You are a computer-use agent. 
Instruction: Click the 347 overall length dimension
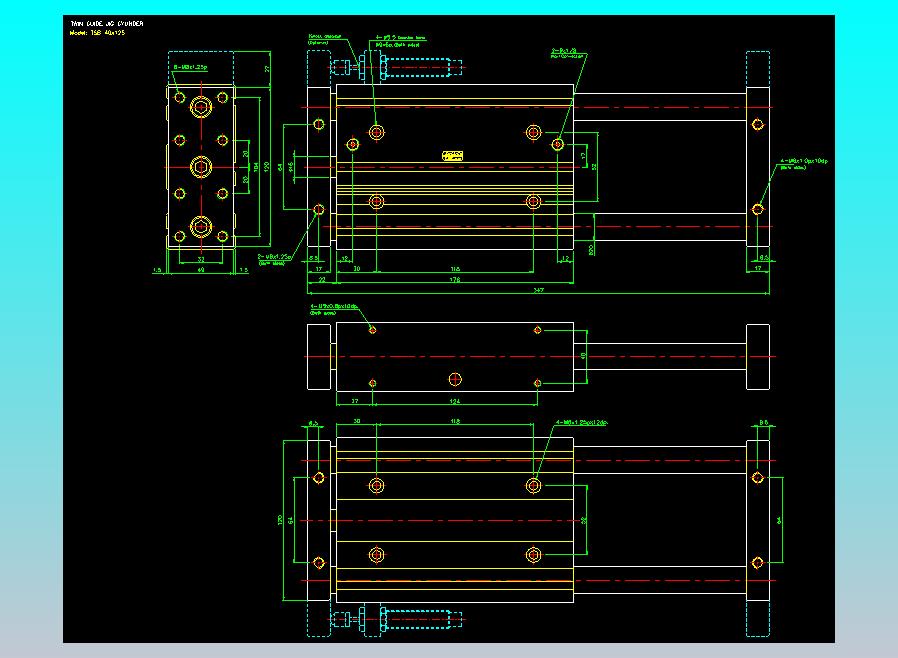(x=539, y=290)
